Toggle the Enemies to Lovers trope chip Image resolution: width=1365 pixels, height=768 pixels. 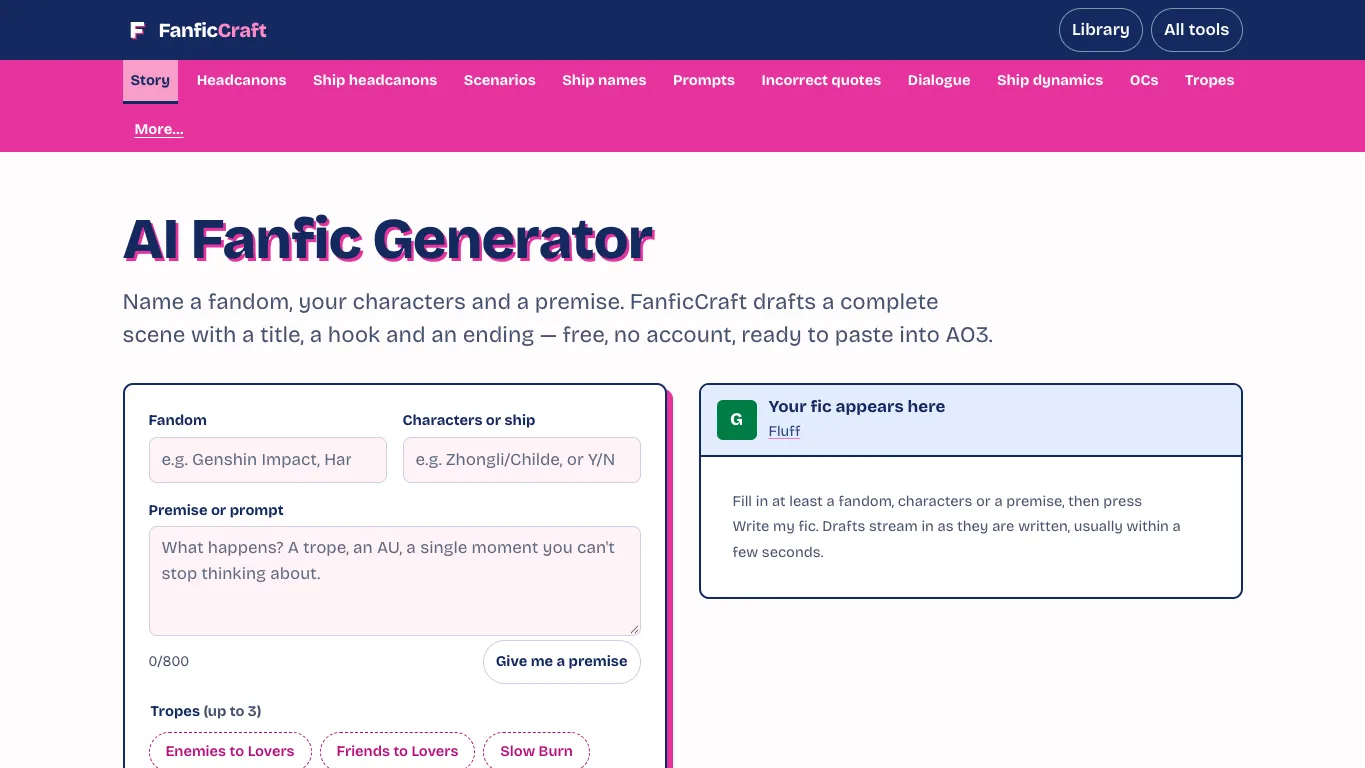tap(230, 751)
